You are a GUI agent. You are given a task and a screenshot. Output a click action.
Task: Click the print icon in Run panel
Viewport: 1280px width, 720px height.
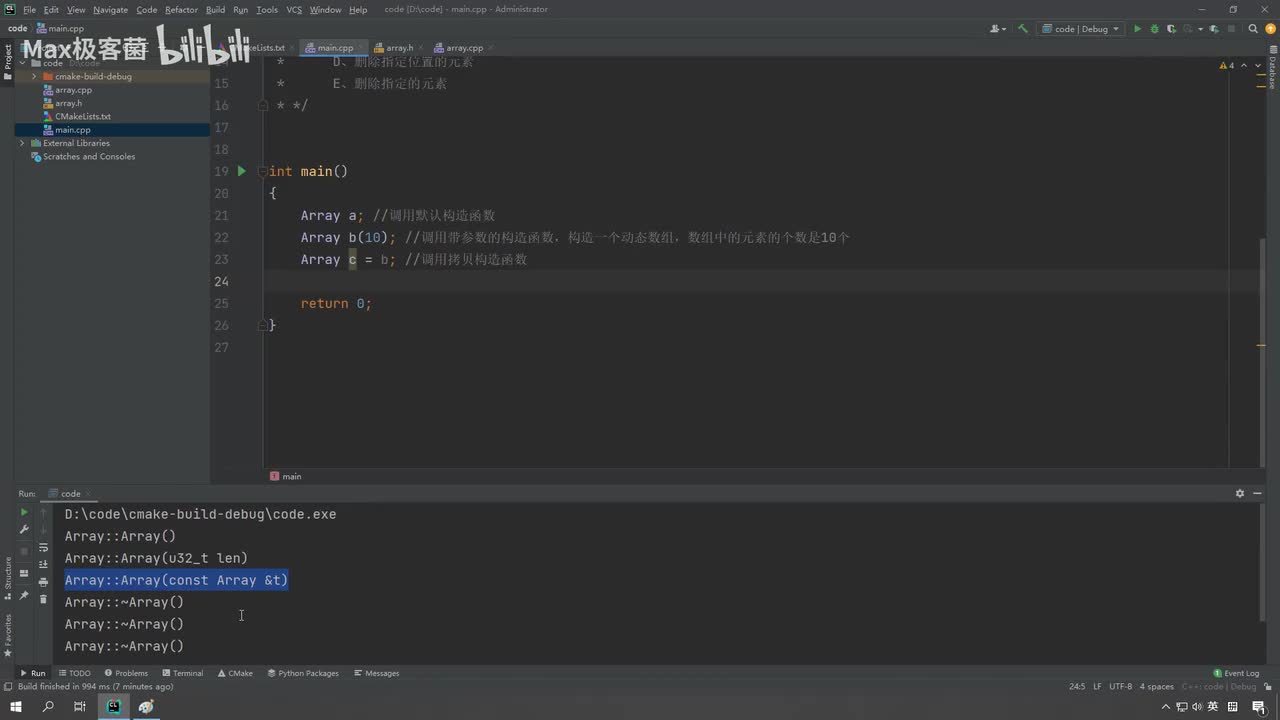click(43, 582)
